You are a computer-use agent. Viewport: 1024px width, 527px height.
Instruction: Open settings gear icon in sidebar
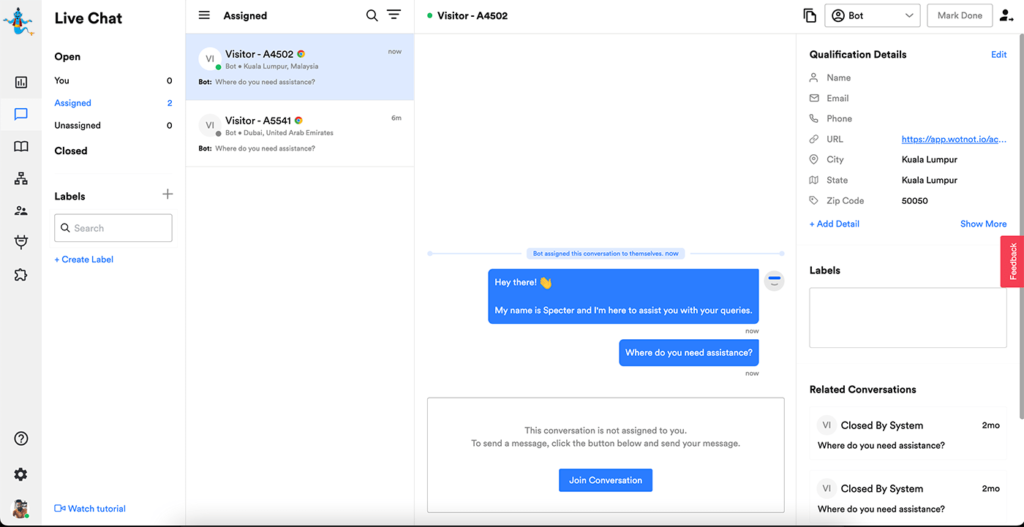(x=21, y=474)
